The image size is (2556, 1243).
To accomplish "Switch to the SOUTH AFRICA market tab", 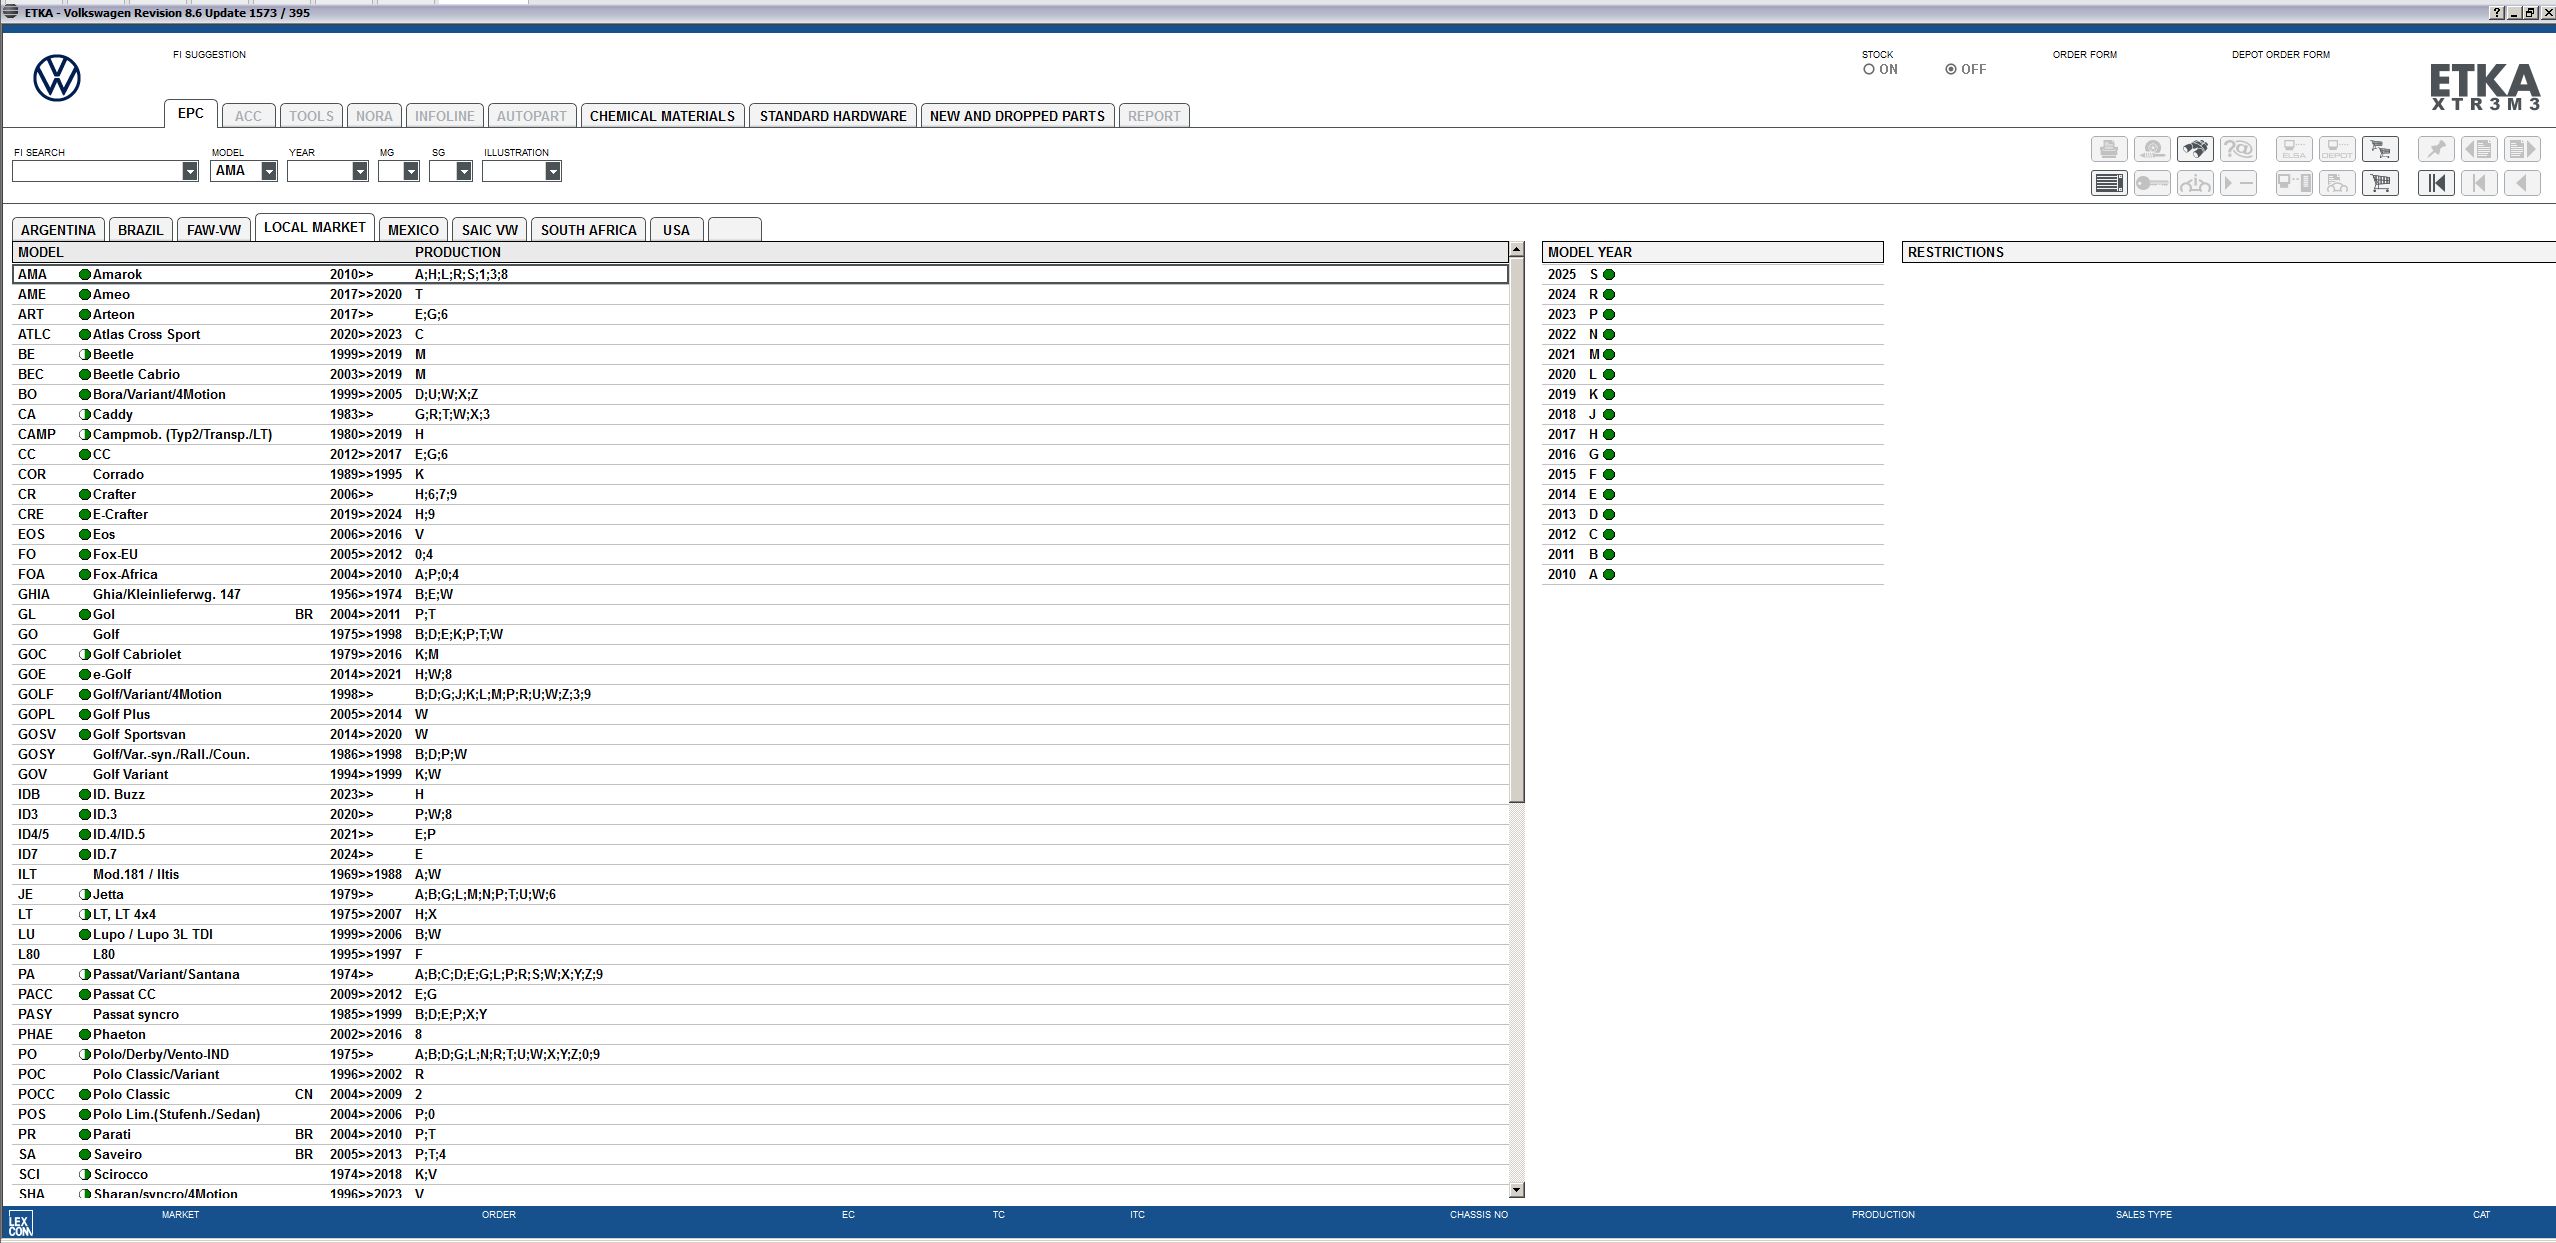I will [x=588, y=230].
